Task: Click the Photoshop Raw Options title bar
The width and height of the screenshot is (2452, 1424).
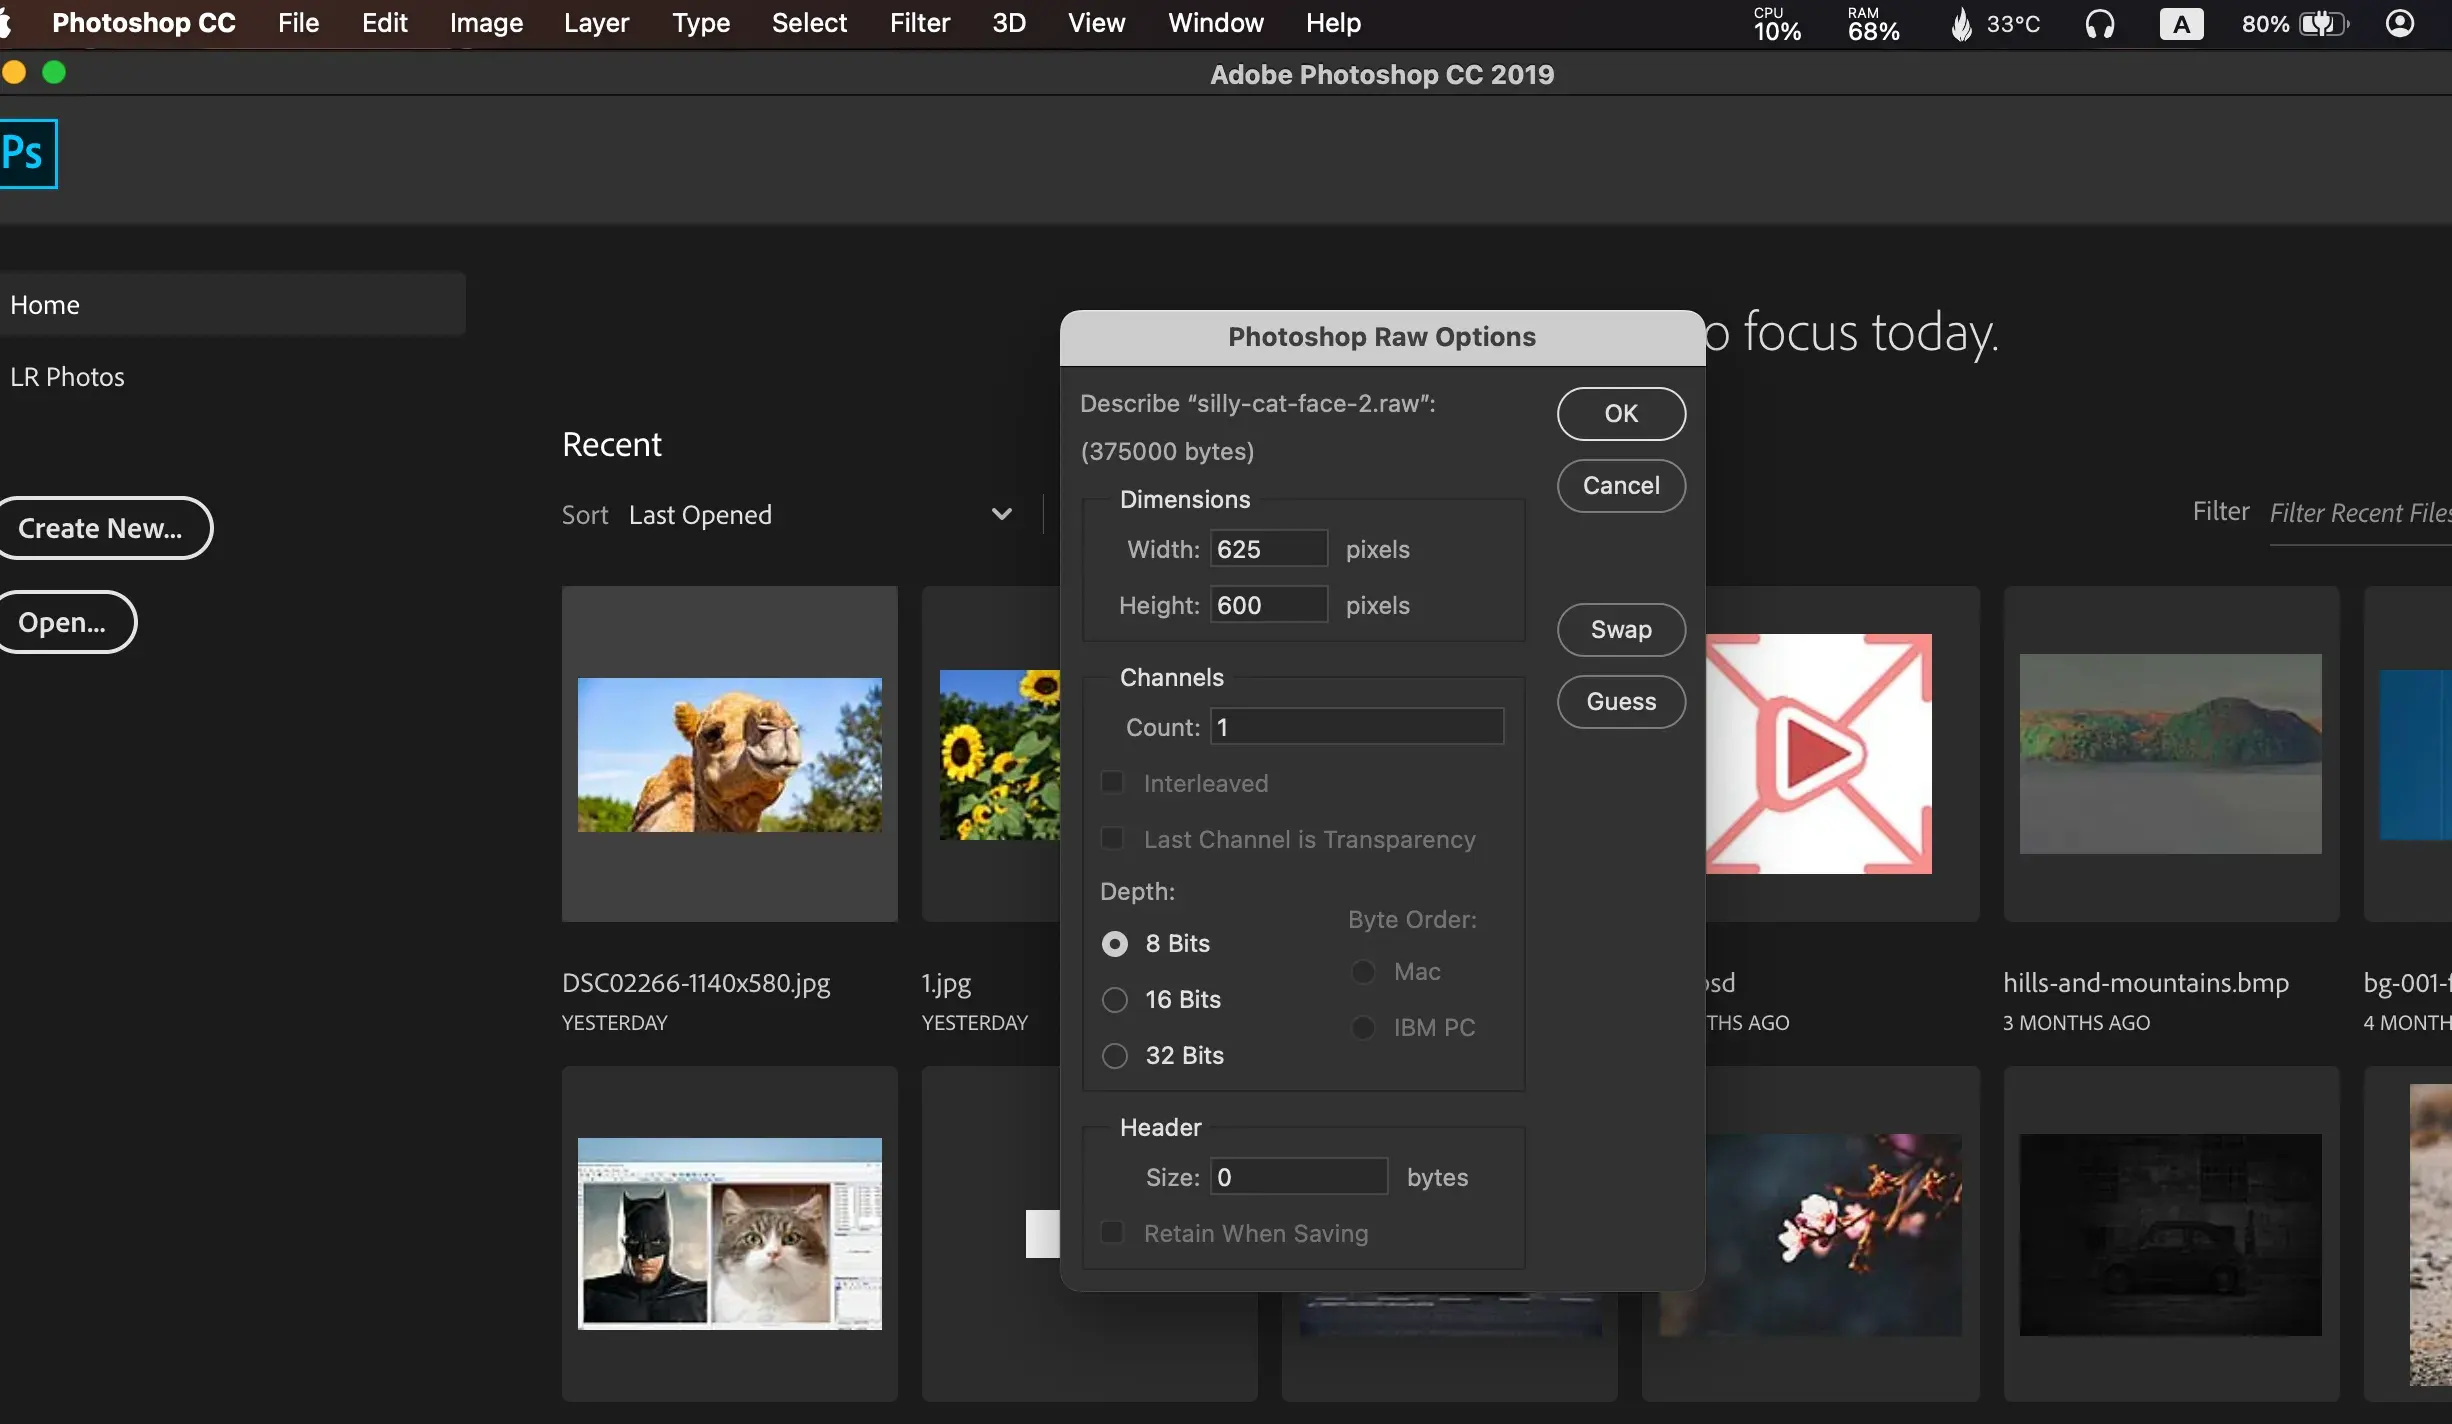Action: tap(1382, 337)
